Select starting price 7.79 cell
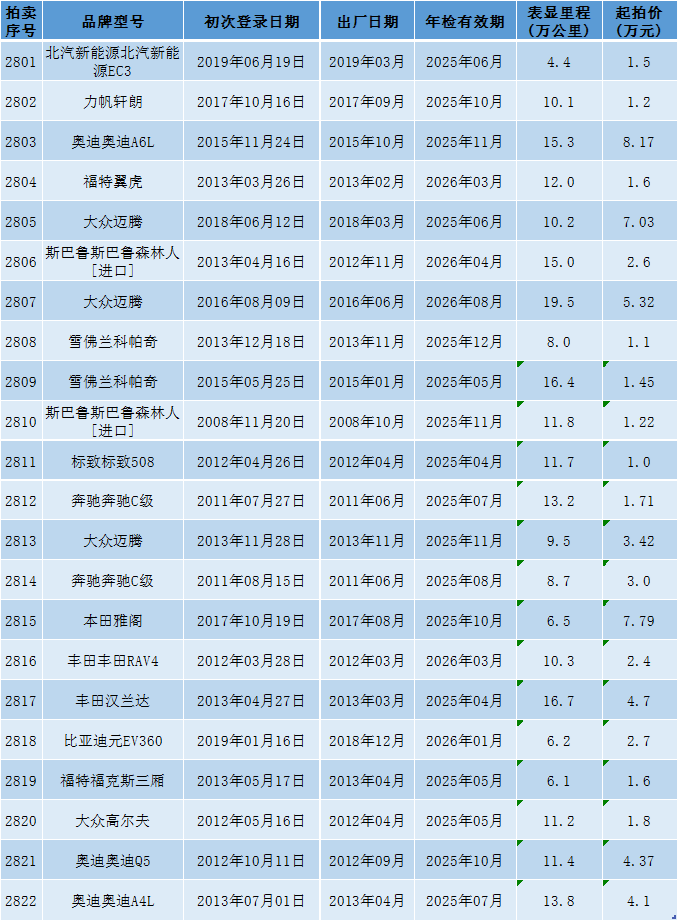This screenshot has height=921, width=678. pos(639,621)
